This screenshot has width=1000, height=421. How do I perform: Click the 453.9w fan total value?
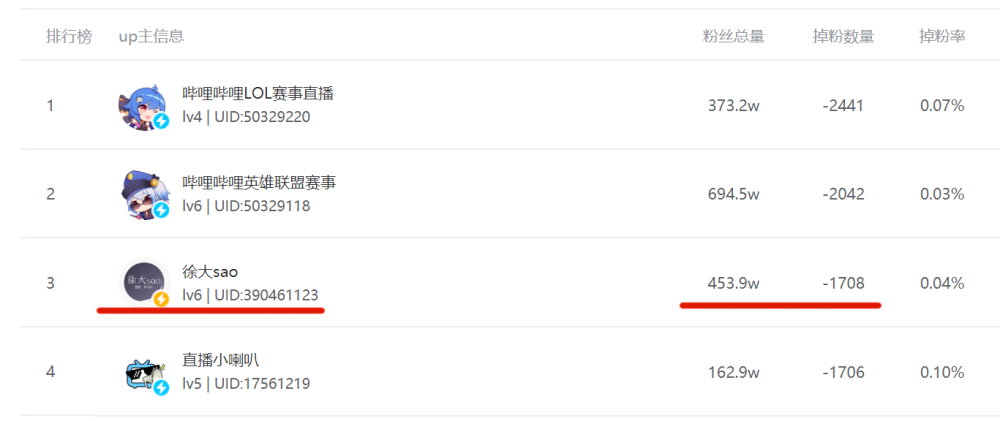[733, 283]
